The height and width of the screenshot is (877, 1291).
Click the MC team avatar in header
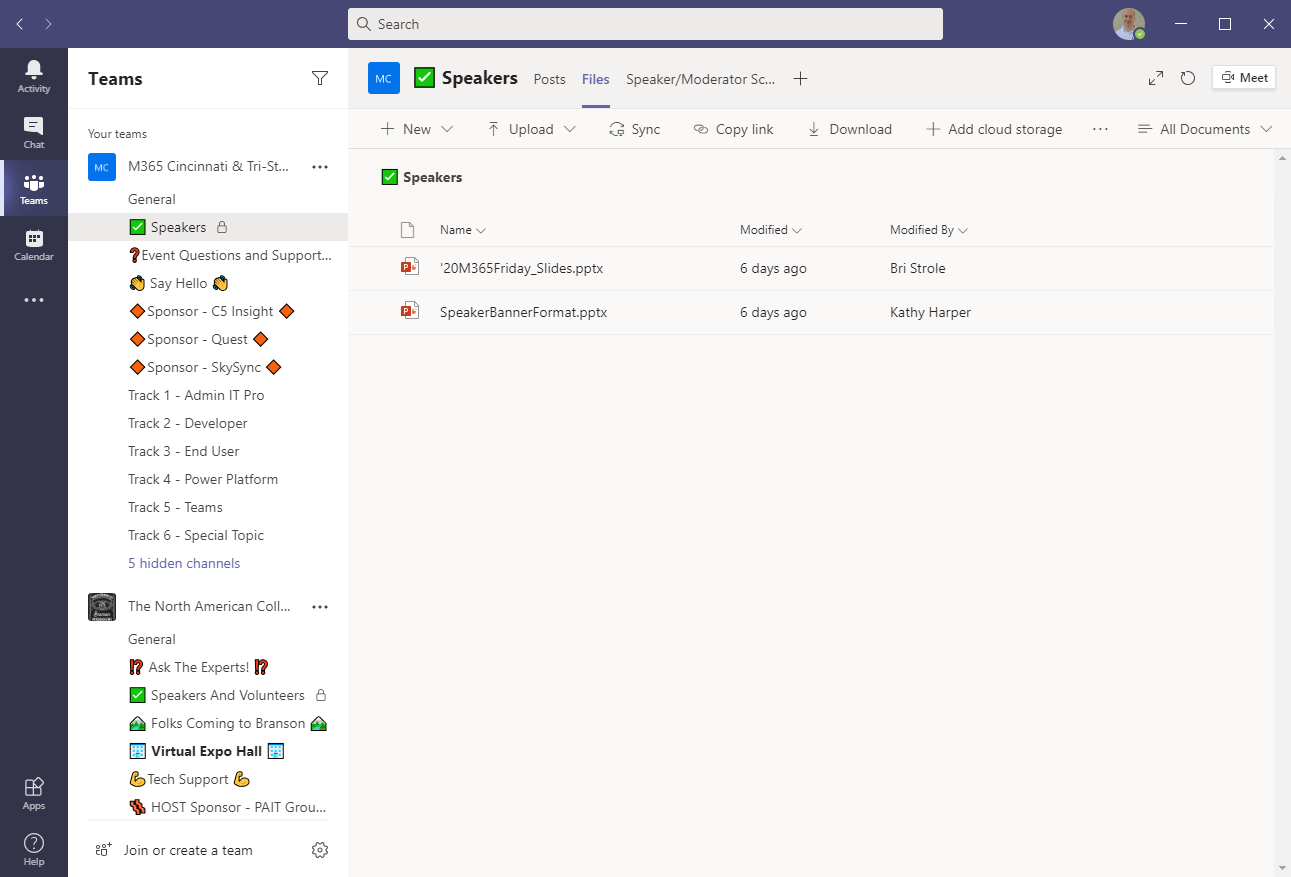click(x=384, y=78)
